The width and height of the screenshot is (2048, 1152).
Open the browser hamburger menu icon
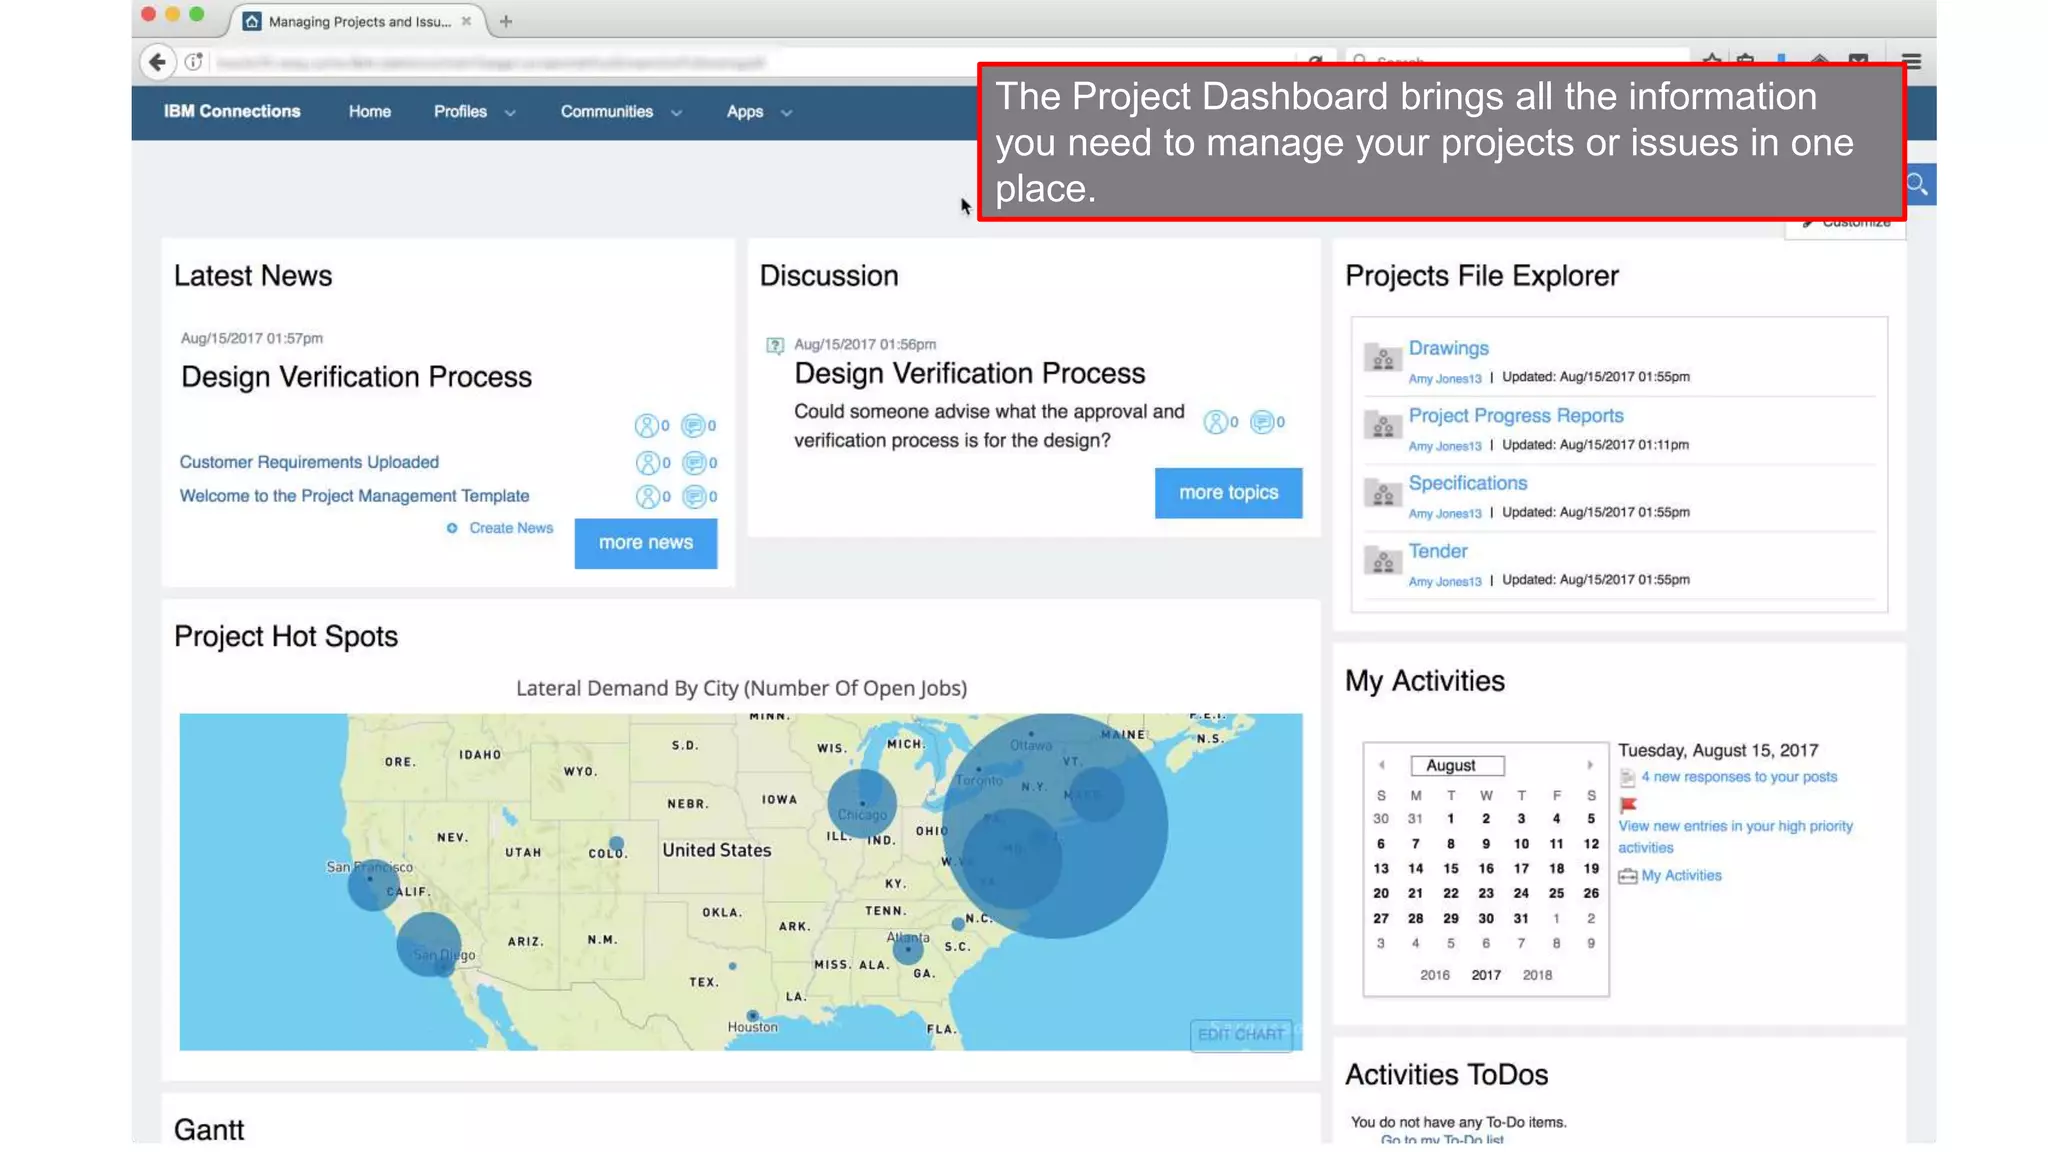1911,62
